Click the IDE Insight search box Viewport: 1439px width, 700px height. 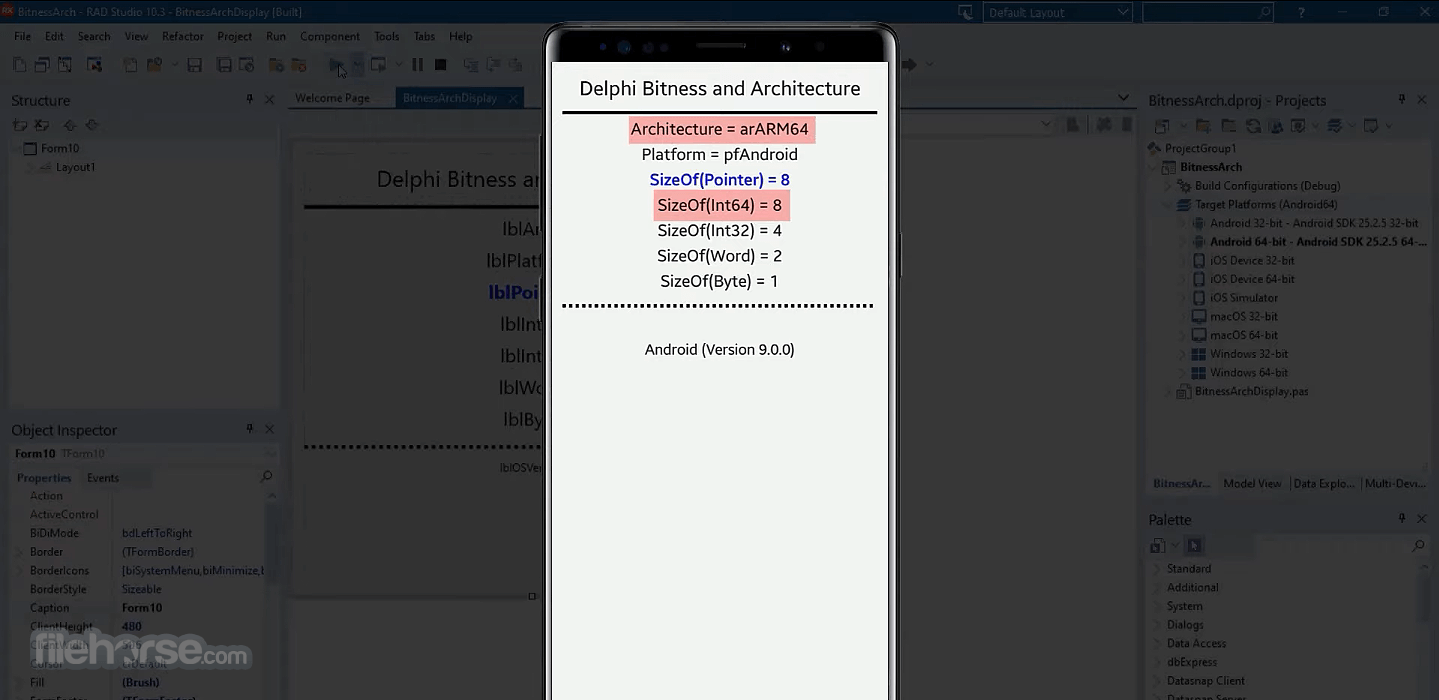tap(1208, 12)
